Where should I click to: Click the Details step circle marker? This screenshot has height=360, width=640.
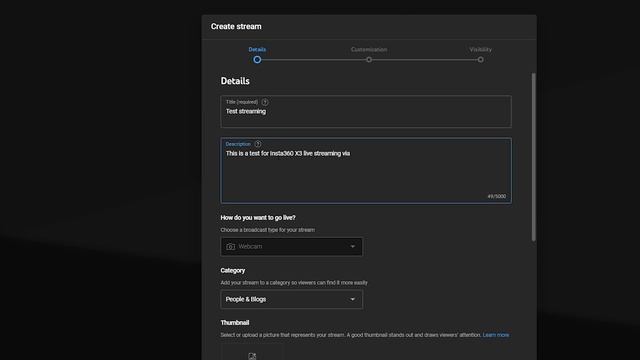(257, 60)
